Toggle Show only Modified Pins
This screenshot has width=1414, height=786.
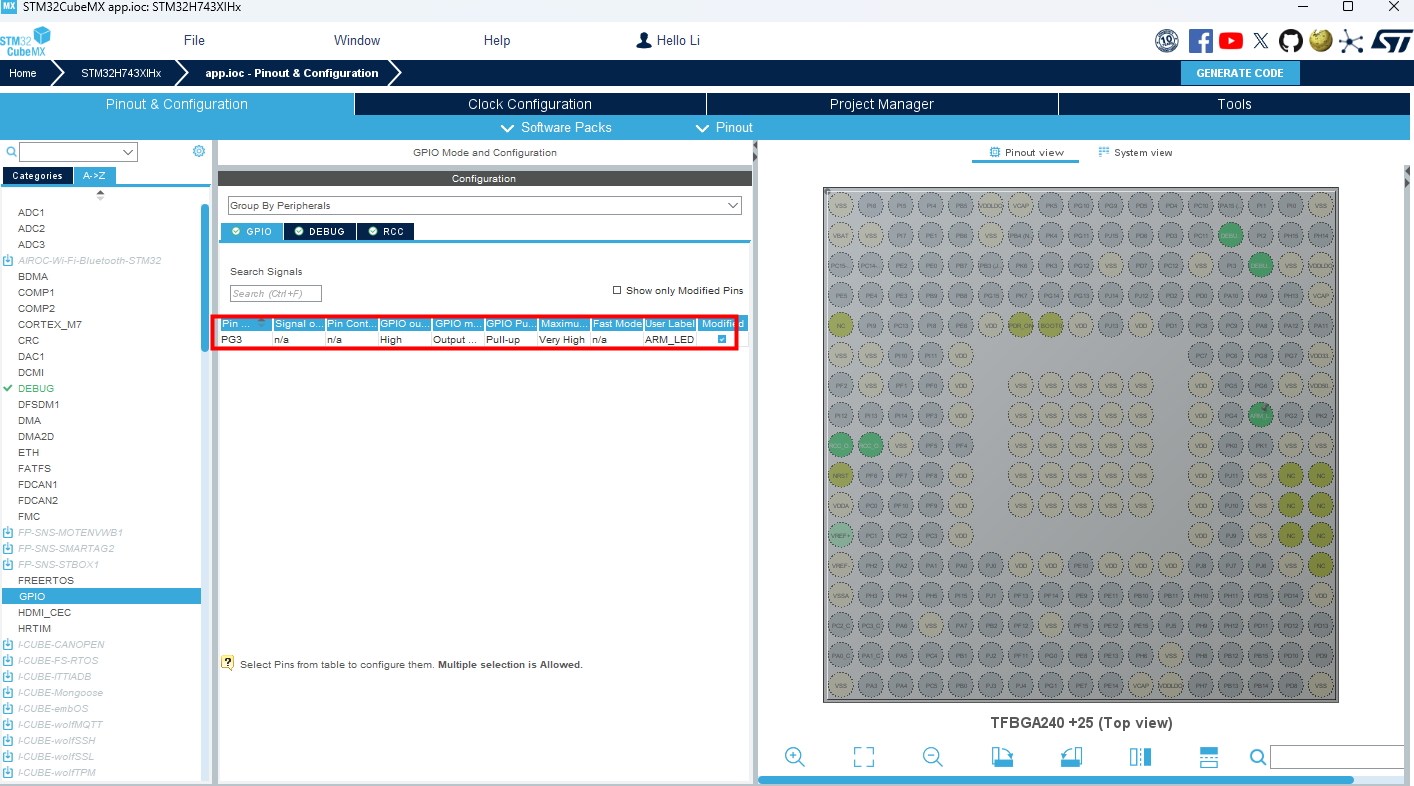(x=617, y=290)
